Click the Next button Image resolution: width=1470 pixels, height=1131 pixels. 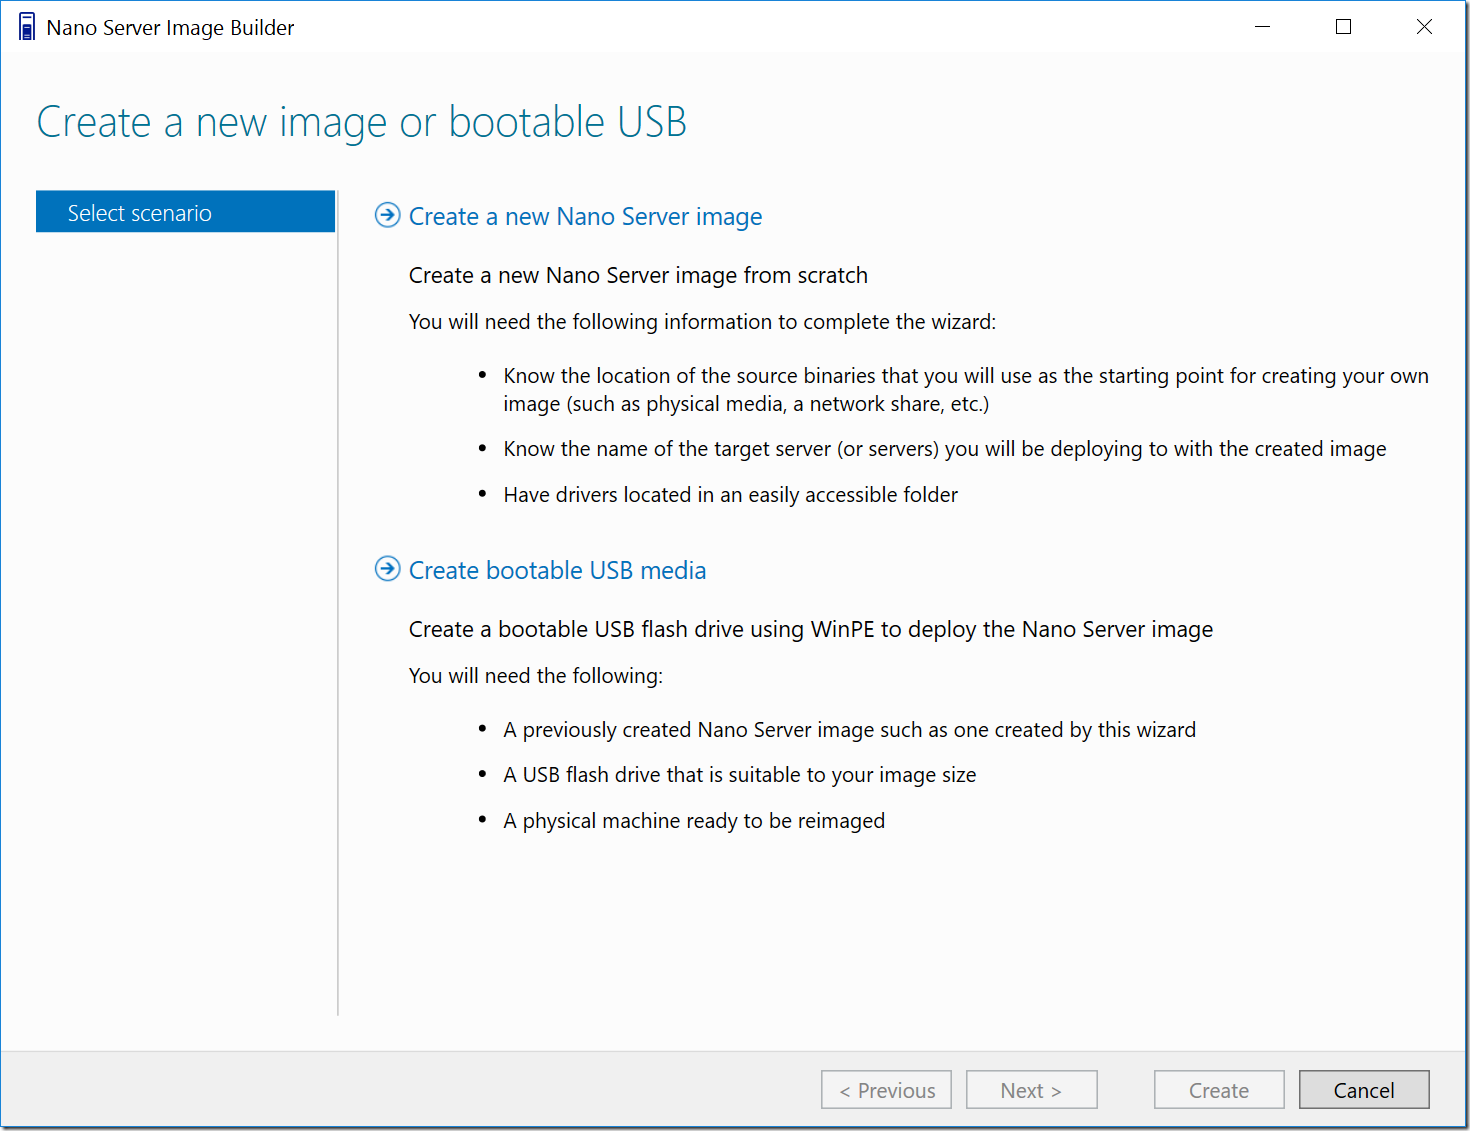(x=1031, y=1090)
